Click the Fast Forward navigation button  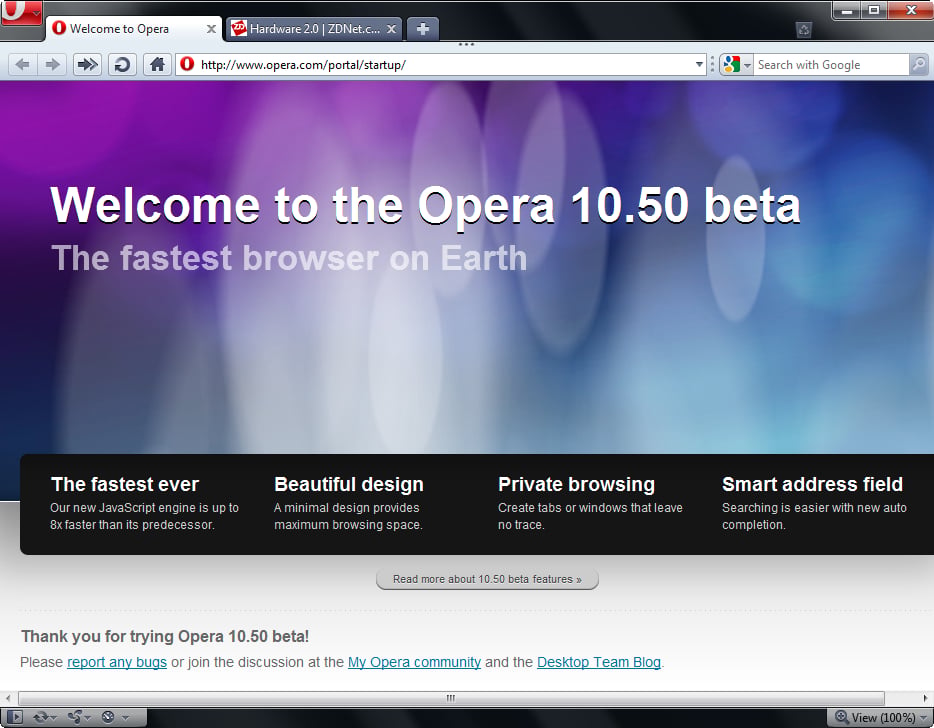point(88,64)
